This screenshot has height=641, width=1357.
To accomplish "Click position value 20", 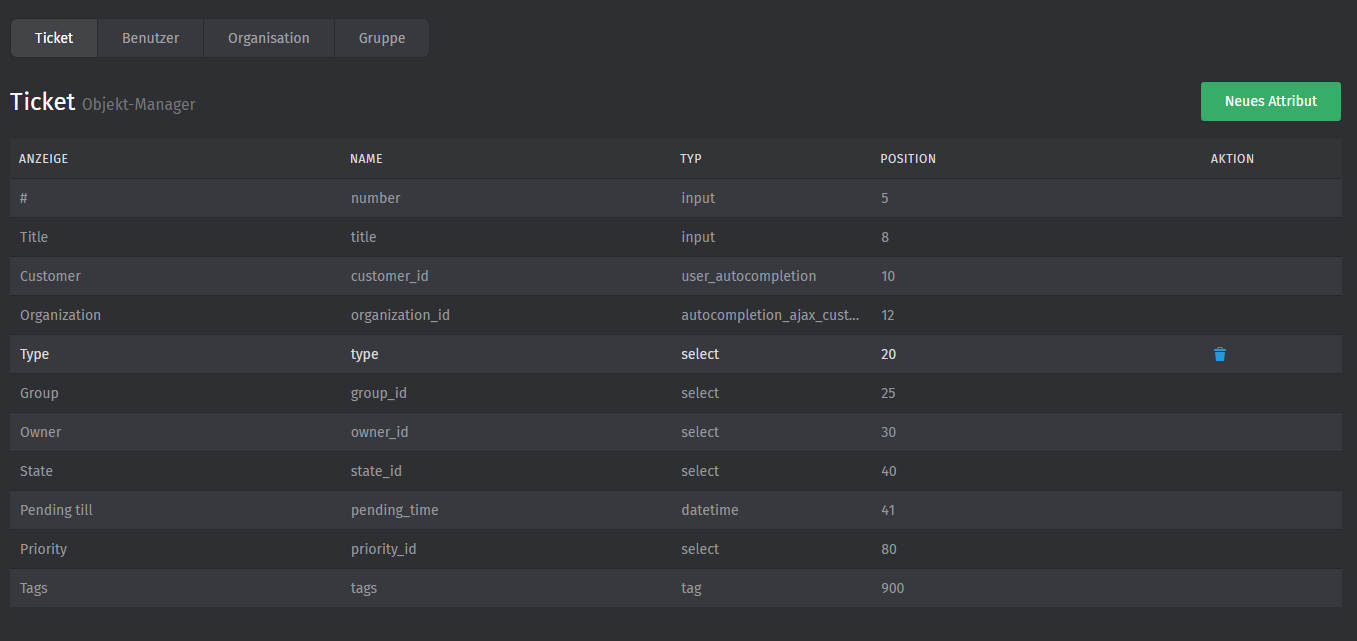I will coord(889,354).
